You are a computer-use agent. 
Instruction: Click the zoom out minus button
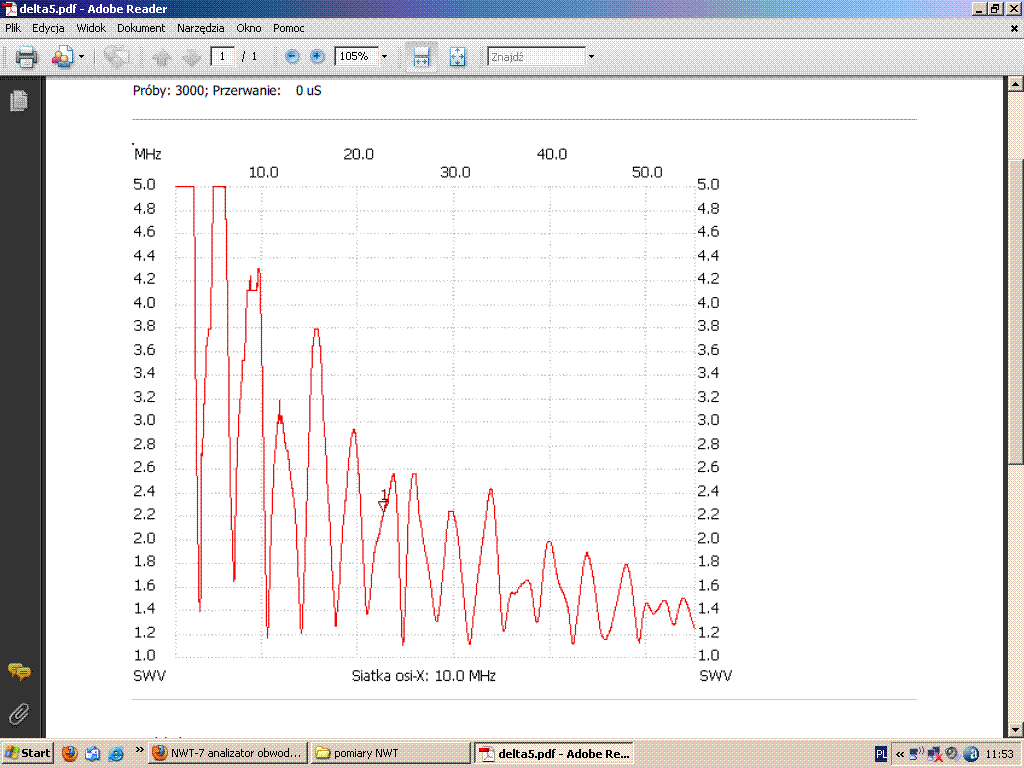click(x=292, y=57)
